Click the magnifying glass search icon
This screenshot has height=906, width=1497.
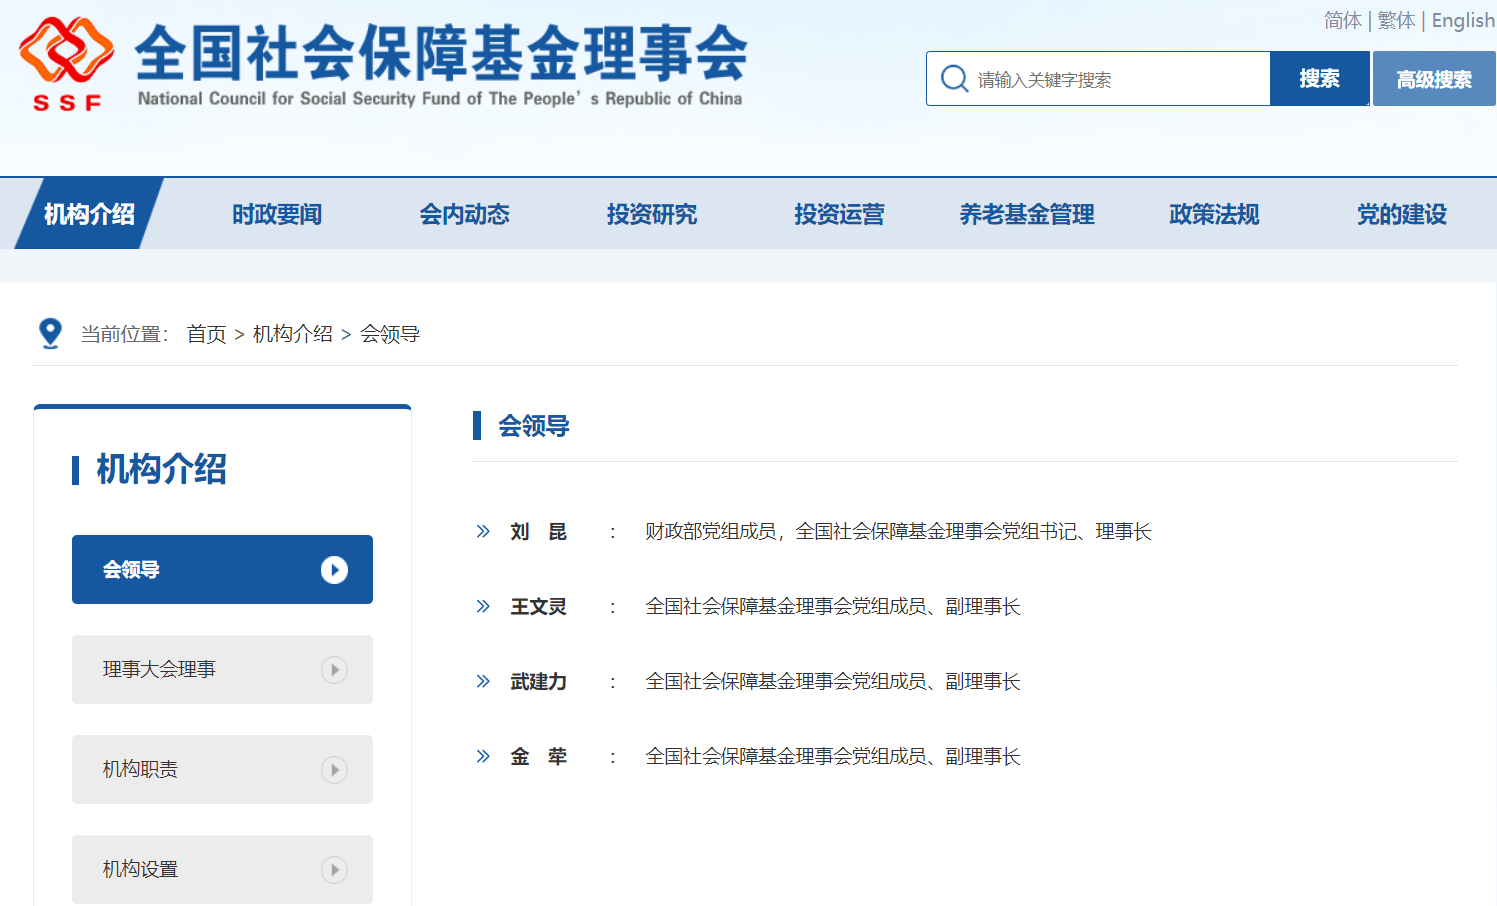tap(953, 77)
